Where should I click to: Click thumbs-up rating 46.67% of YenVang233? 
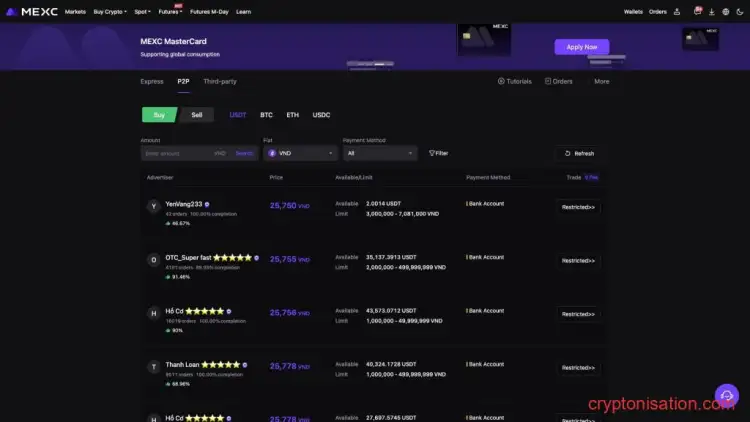(177, 223)
